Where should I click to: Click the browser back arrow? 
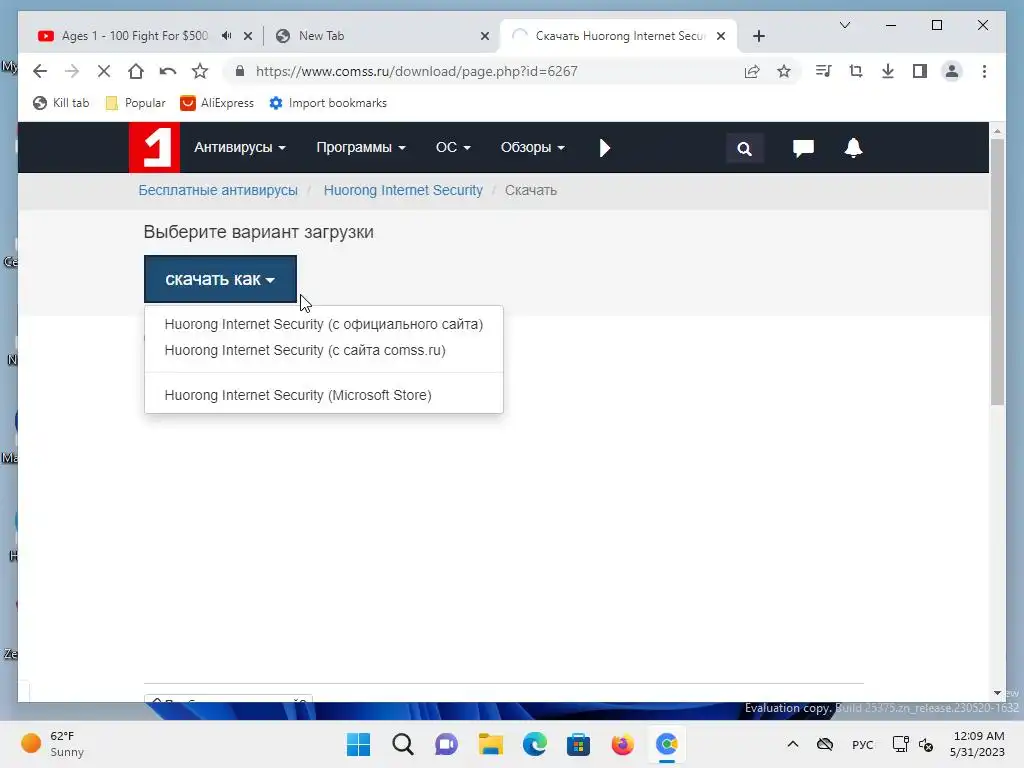pos(40,71)
